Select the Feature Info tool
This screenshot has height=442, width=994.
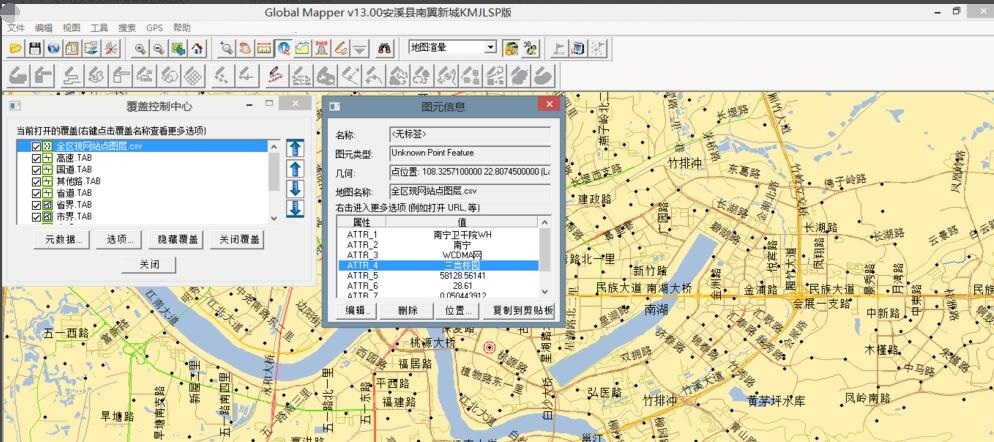point(283,48)
